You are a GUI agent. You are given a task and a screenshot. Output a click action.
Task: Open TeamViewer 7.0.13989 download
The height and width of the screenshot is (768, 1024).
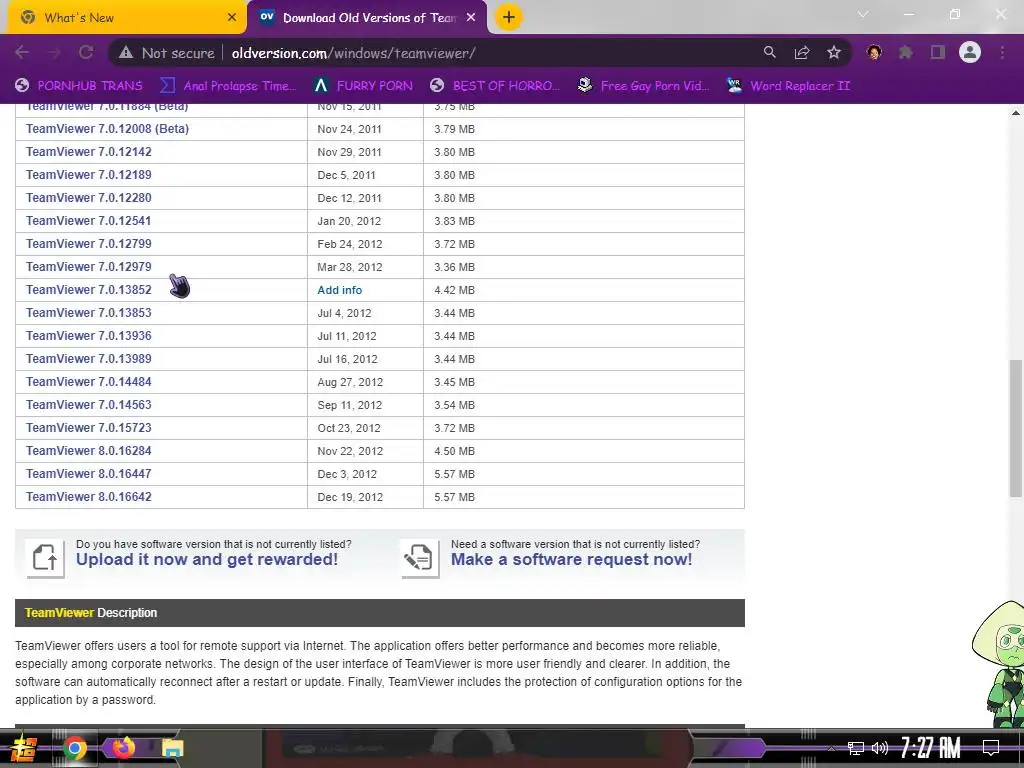click(x=89, y=359)
